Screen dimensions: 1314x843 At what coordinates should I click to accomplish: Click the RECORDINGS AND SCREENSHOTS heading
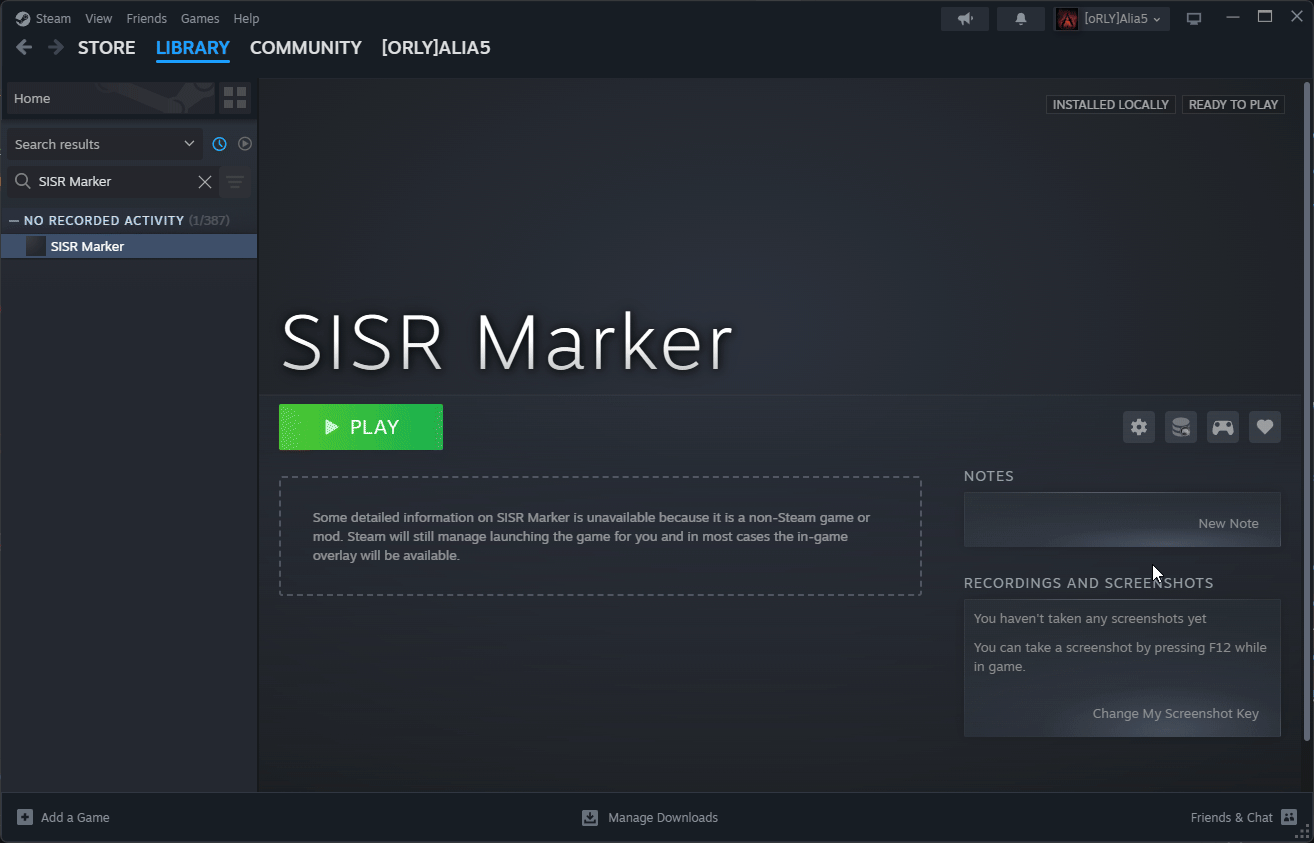click(x=1088, y=582)
